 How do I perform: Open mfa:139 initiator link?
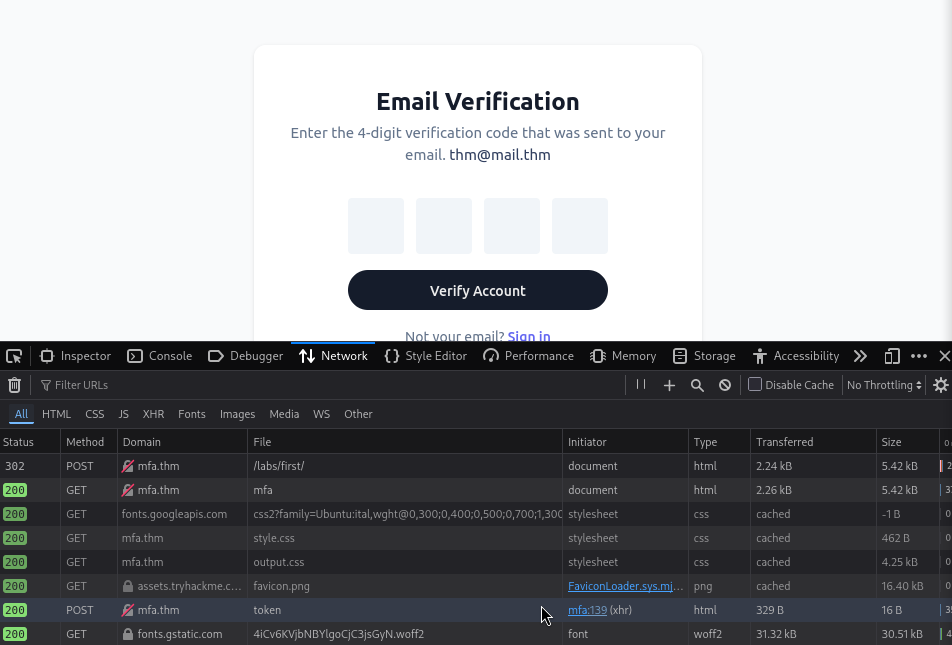point(587,610)
